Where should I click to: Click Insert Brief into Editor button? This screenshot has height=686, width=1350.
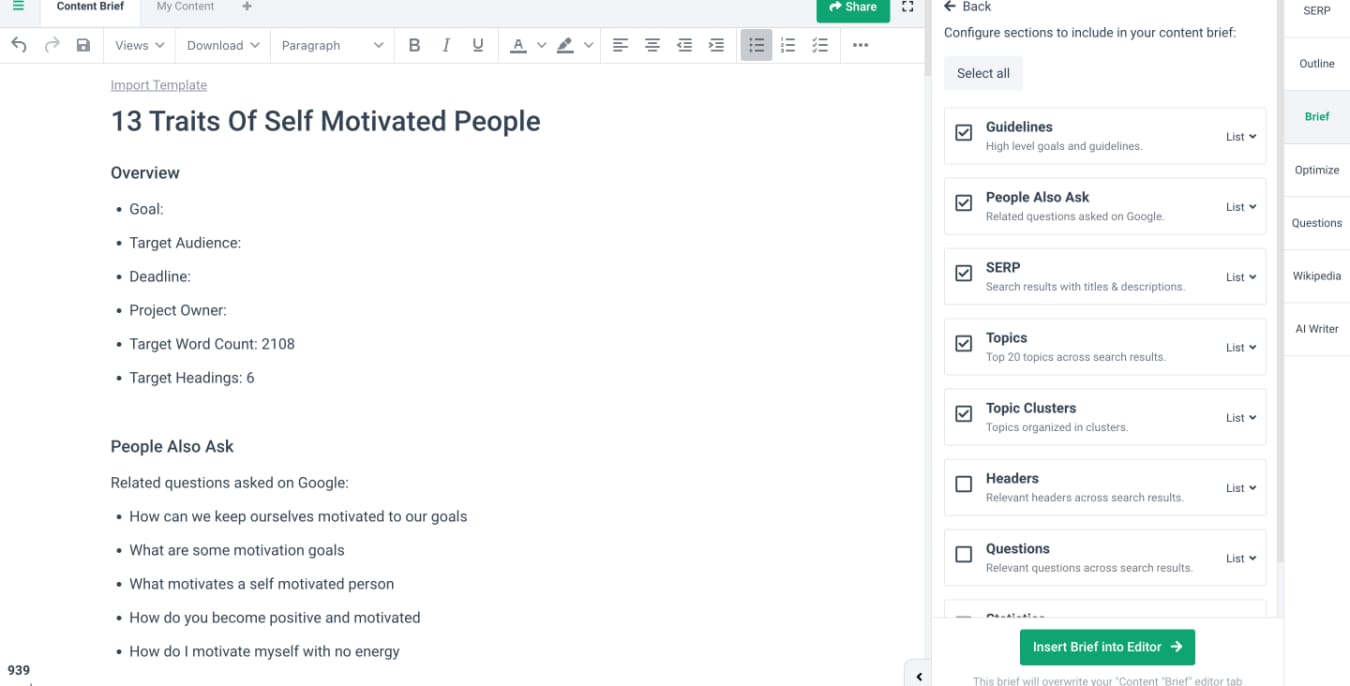point(1107,647)
